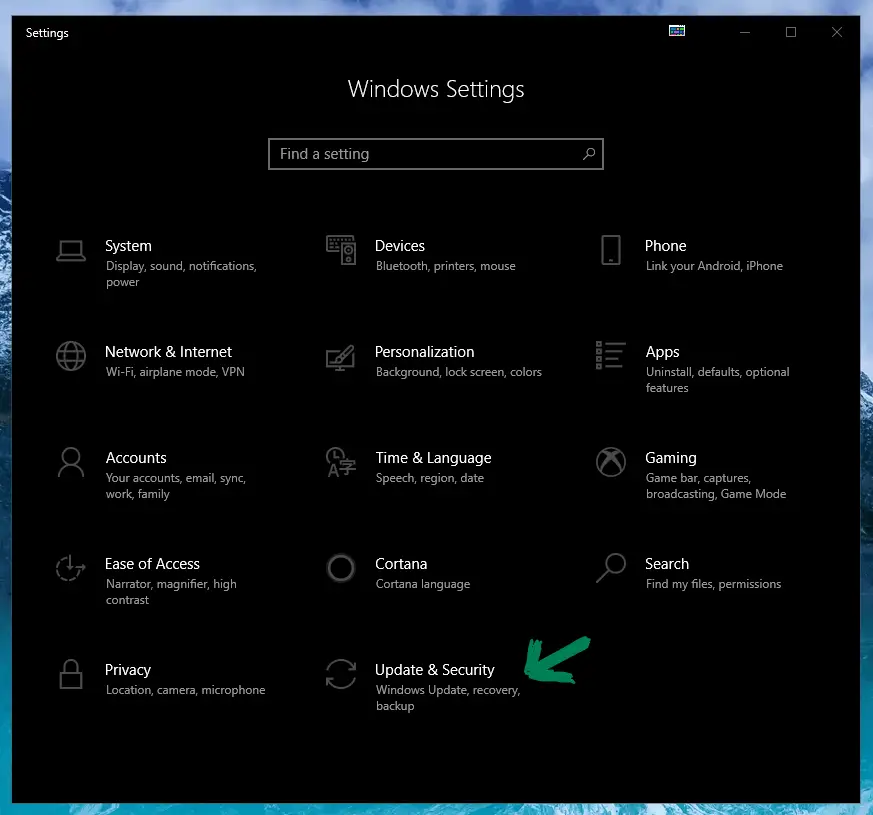Viewport: 873px width, 815px height.
Task: Click the Personalization paintbrush icon
Action: (x=340, y=357)
